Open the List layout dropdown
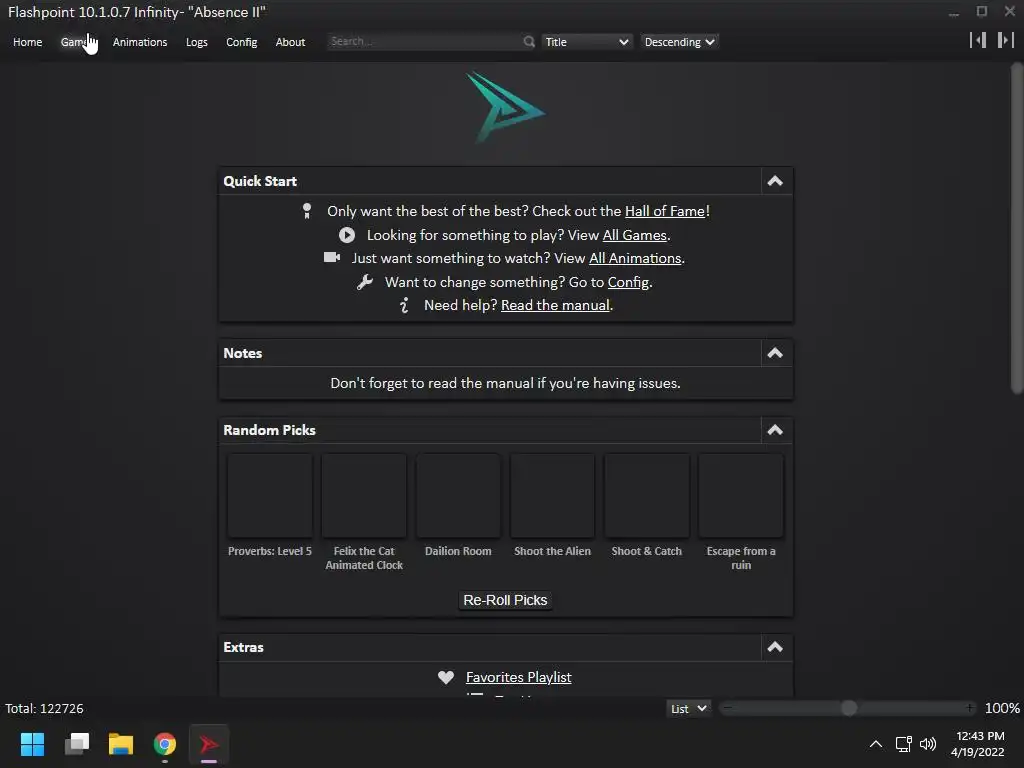Image resolution: width=1024 pixels, height=768 pixels. pos(688,709)
